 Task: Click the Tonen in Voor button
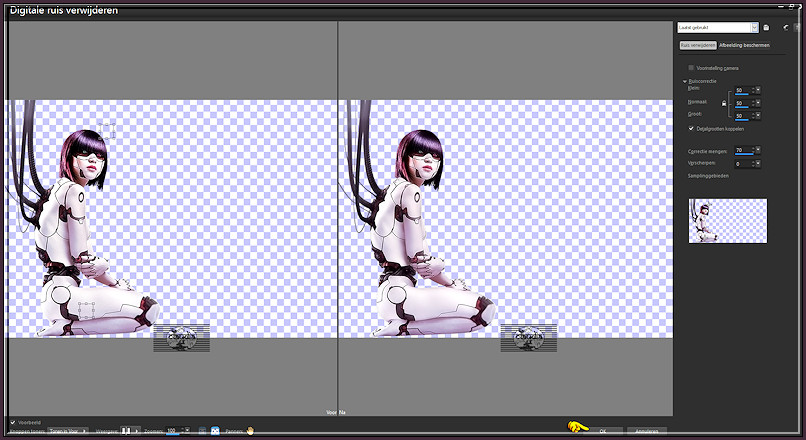[x=68, y=431]
